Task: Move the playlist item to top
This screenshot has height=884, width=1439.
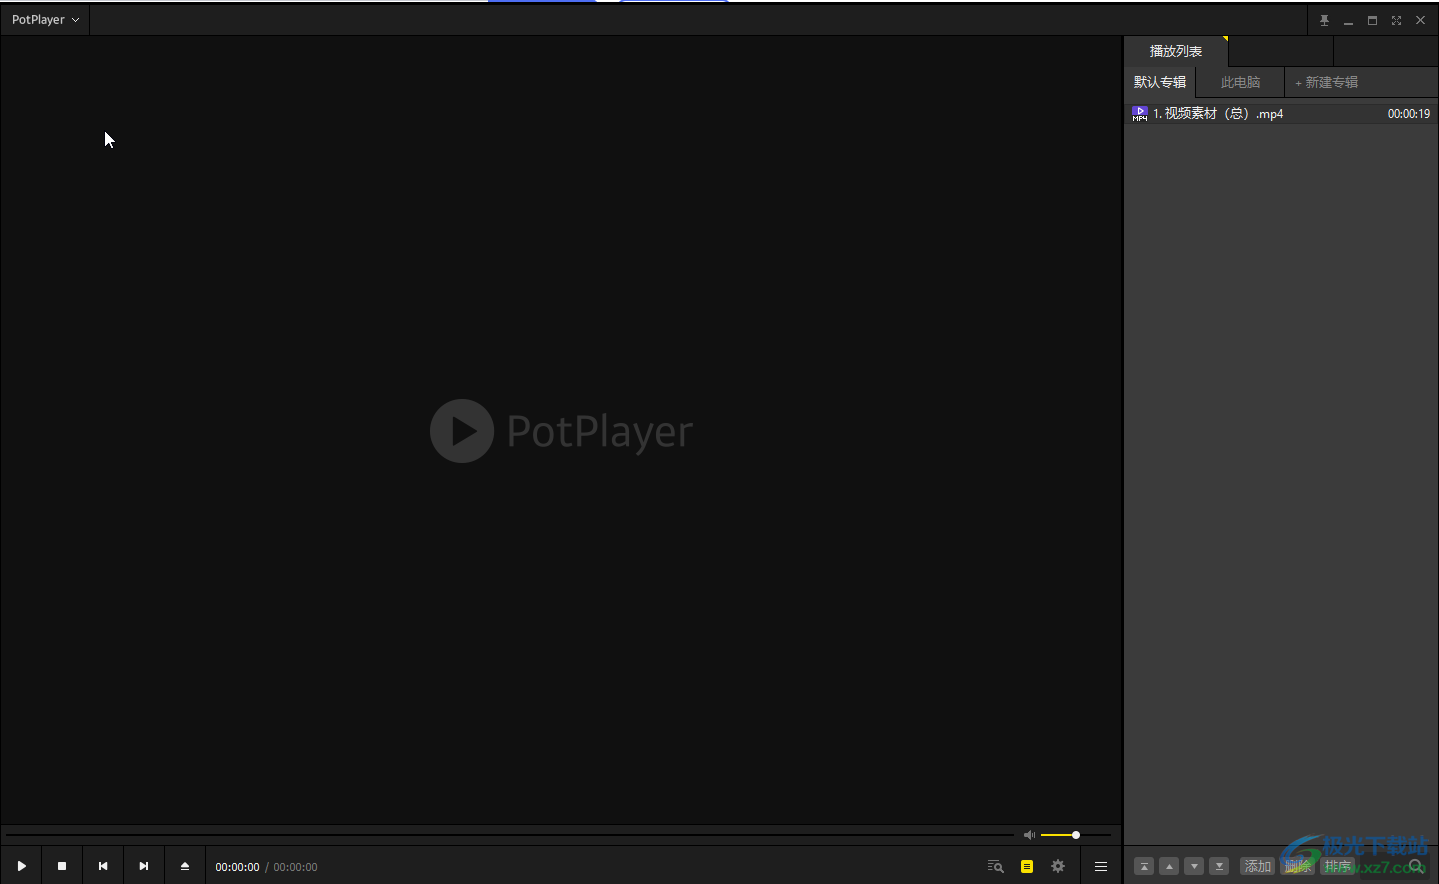Action: pos(1144,867)
